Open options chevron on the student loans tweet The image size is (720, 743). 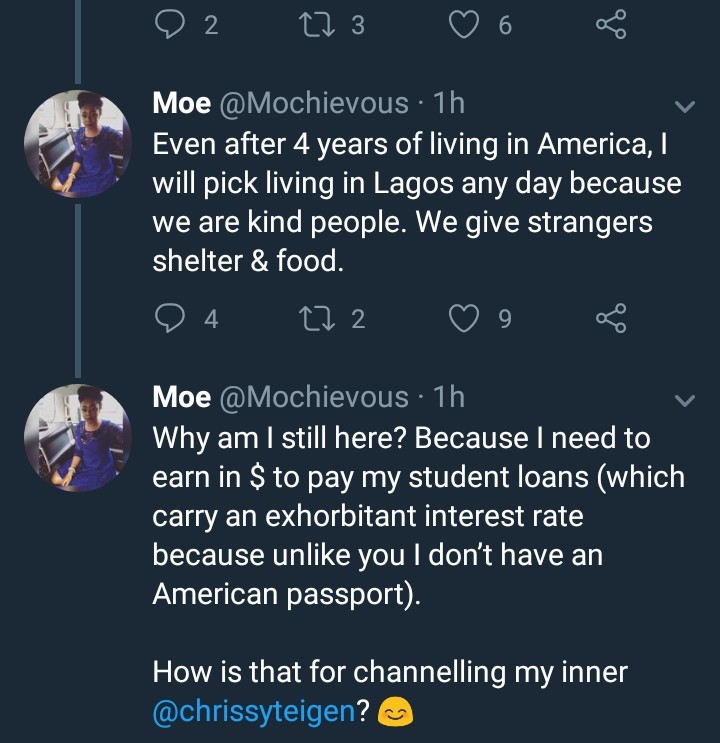coord(686,400)
